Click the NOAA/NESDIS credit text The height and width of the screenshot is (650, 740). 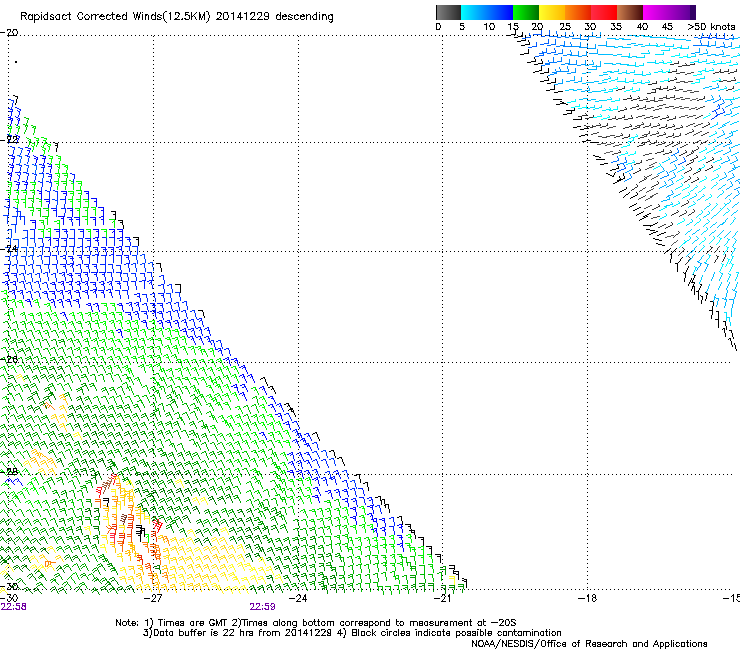[589, 644]
